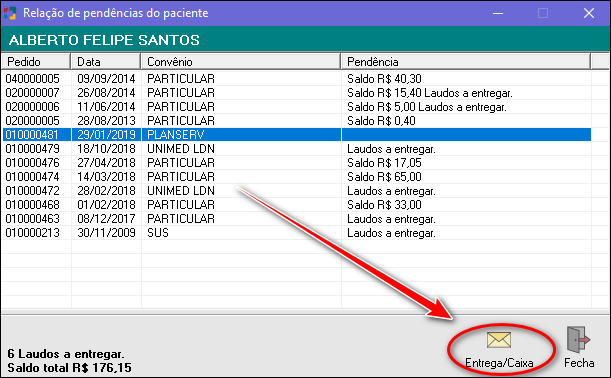Image resolution: width=611 pixels, height=378 pixels.
Task: Click Laudos a entregar for order 010000213
Action: click(391, 233)
